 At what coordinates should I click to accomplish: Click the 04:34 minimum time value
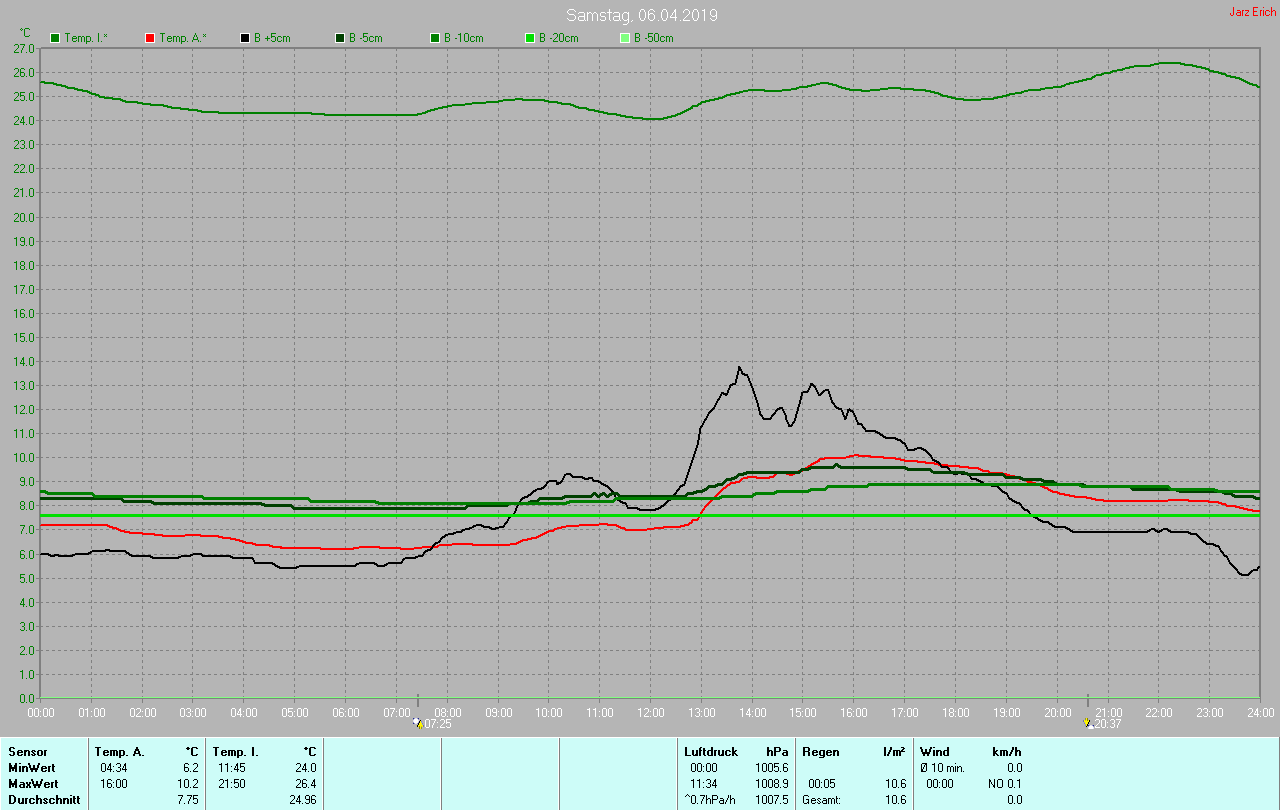[114, 768]
